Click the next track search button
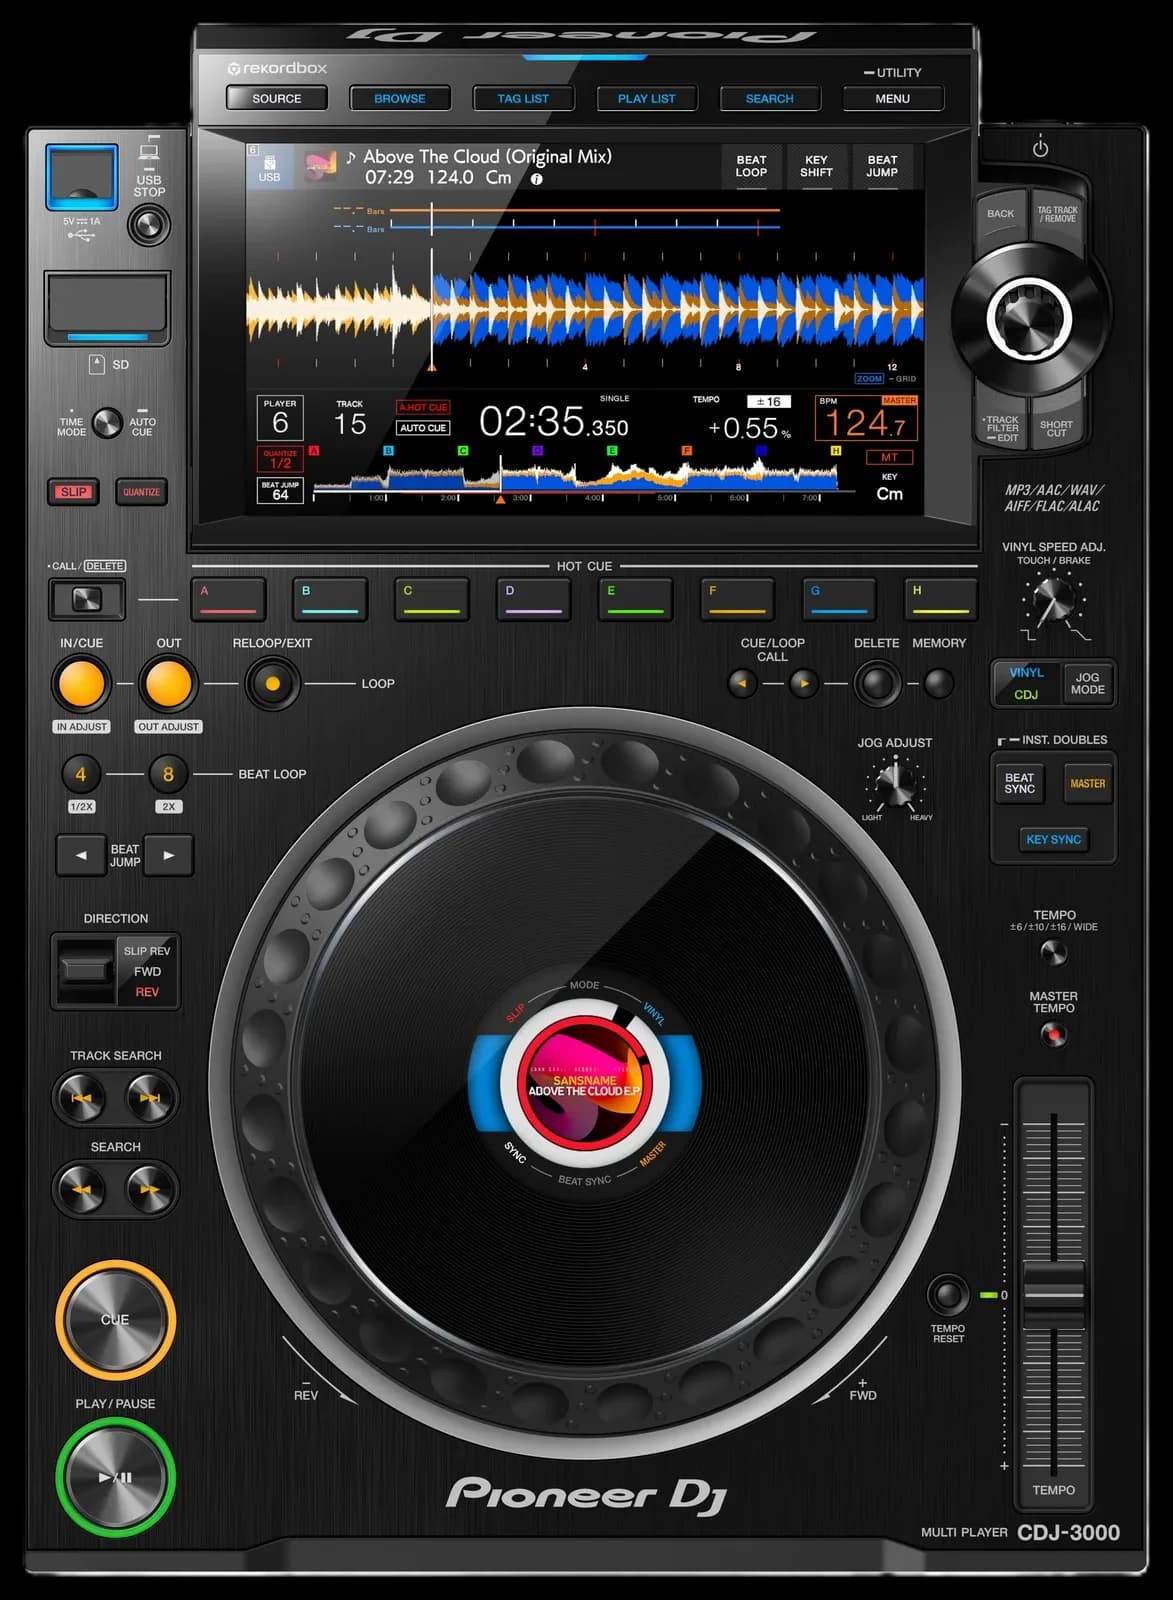Viewport: 1173px width, 1600px height. [150, 1098]
